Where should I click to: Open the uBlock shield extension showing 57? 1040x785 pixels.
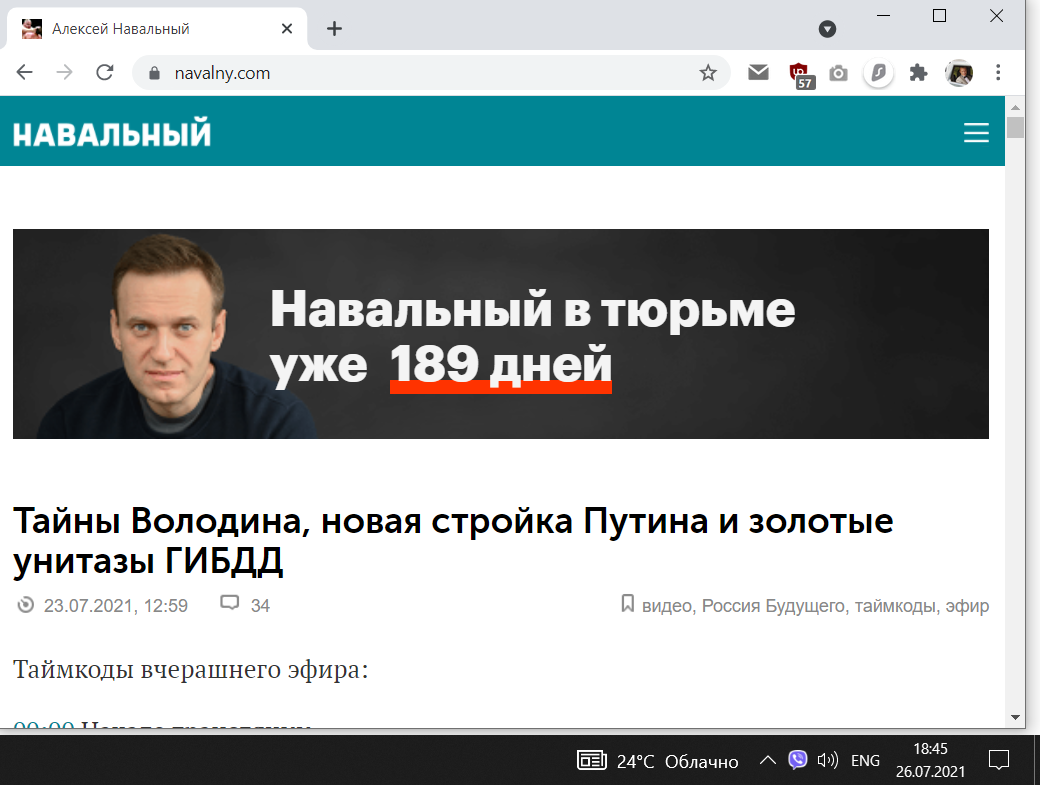click(801, 75)
